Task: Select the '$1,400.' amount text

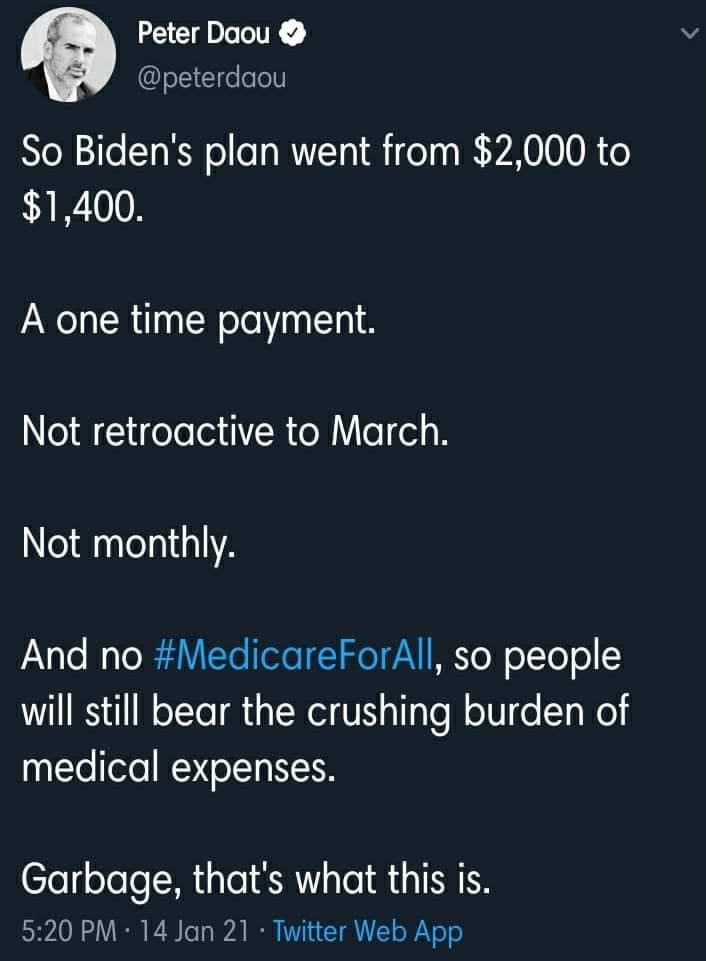Action: click(83, 207)
